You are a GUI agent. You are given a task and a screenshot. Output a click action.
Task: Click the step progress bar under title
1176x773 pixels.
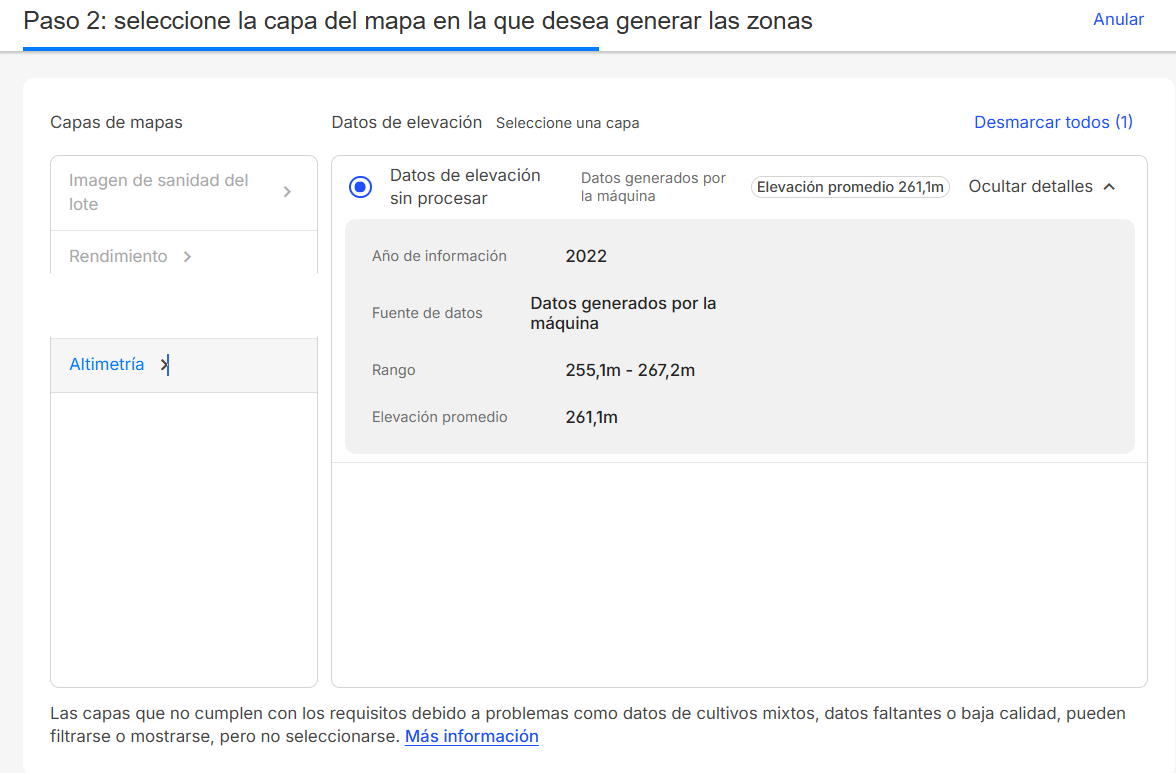coord(310,49)
